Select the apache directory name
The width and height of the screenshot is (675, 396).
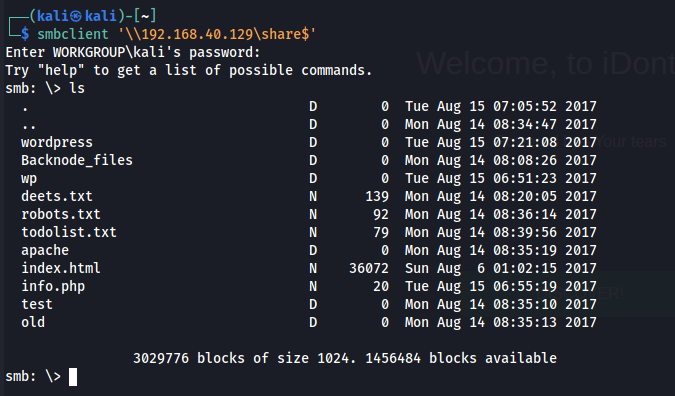[45, 251]
